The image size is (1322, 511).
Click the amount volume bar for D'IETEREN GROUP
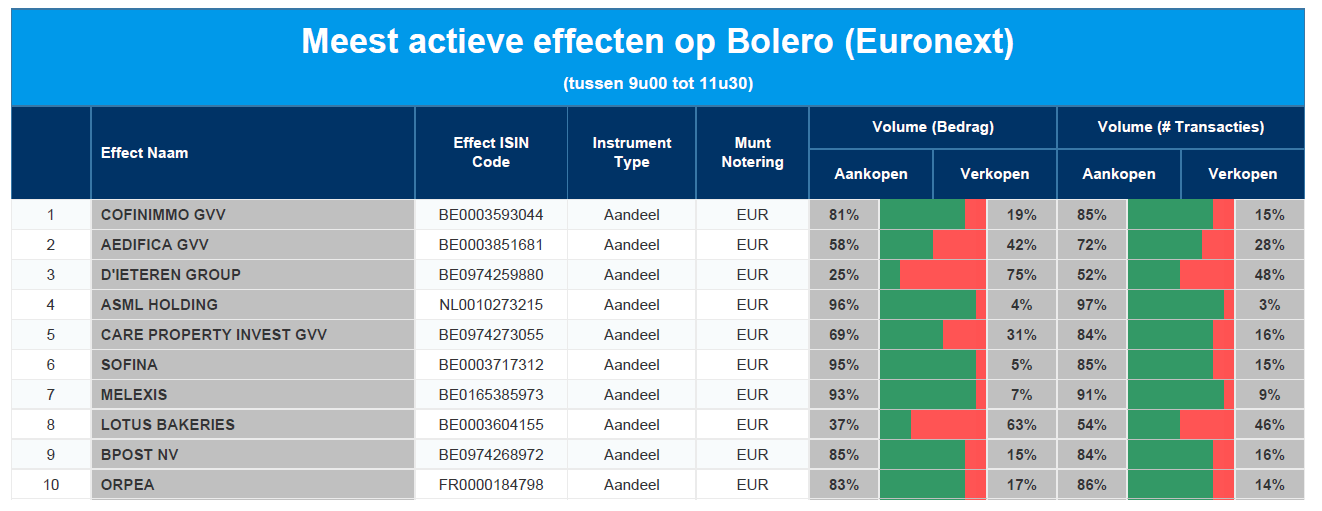(932, 274)
